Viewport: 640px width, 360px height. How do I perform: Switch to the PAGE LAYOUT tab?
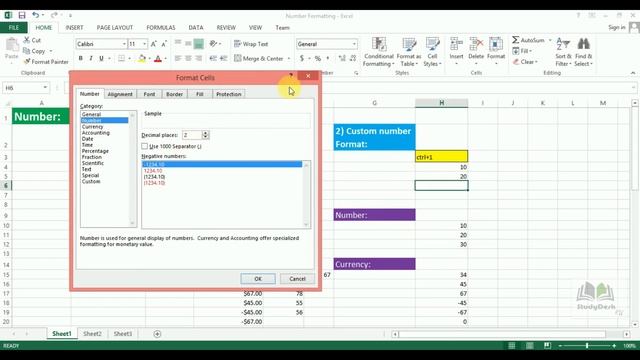115,27
